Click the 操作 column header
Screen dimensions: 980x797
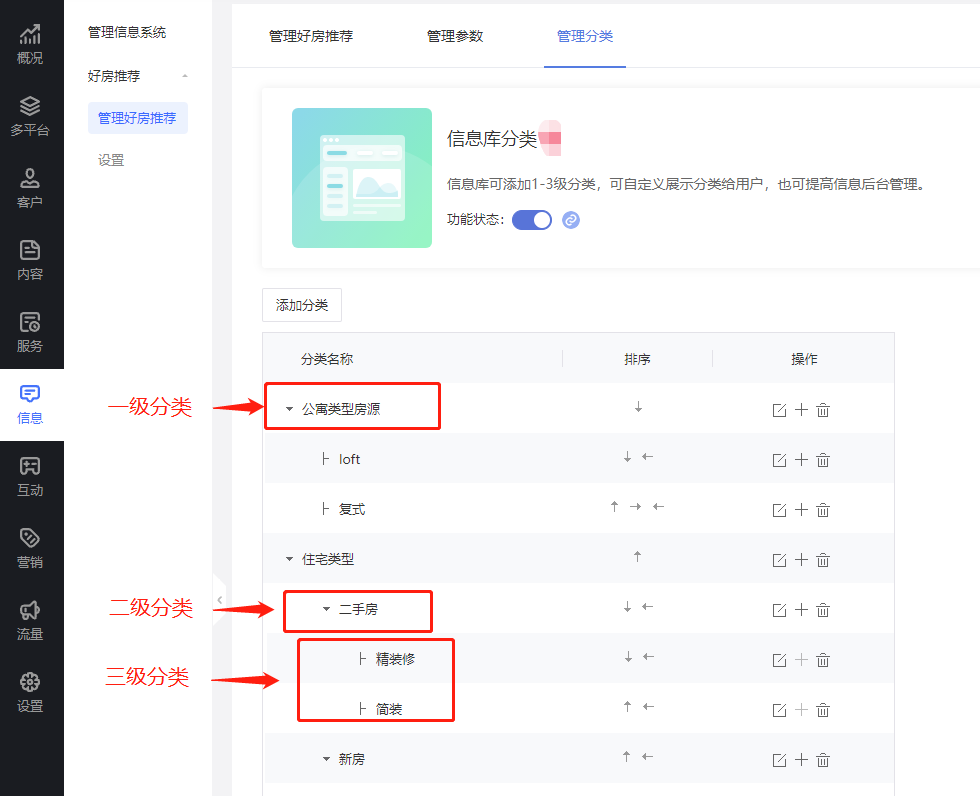tap(804, 359)
